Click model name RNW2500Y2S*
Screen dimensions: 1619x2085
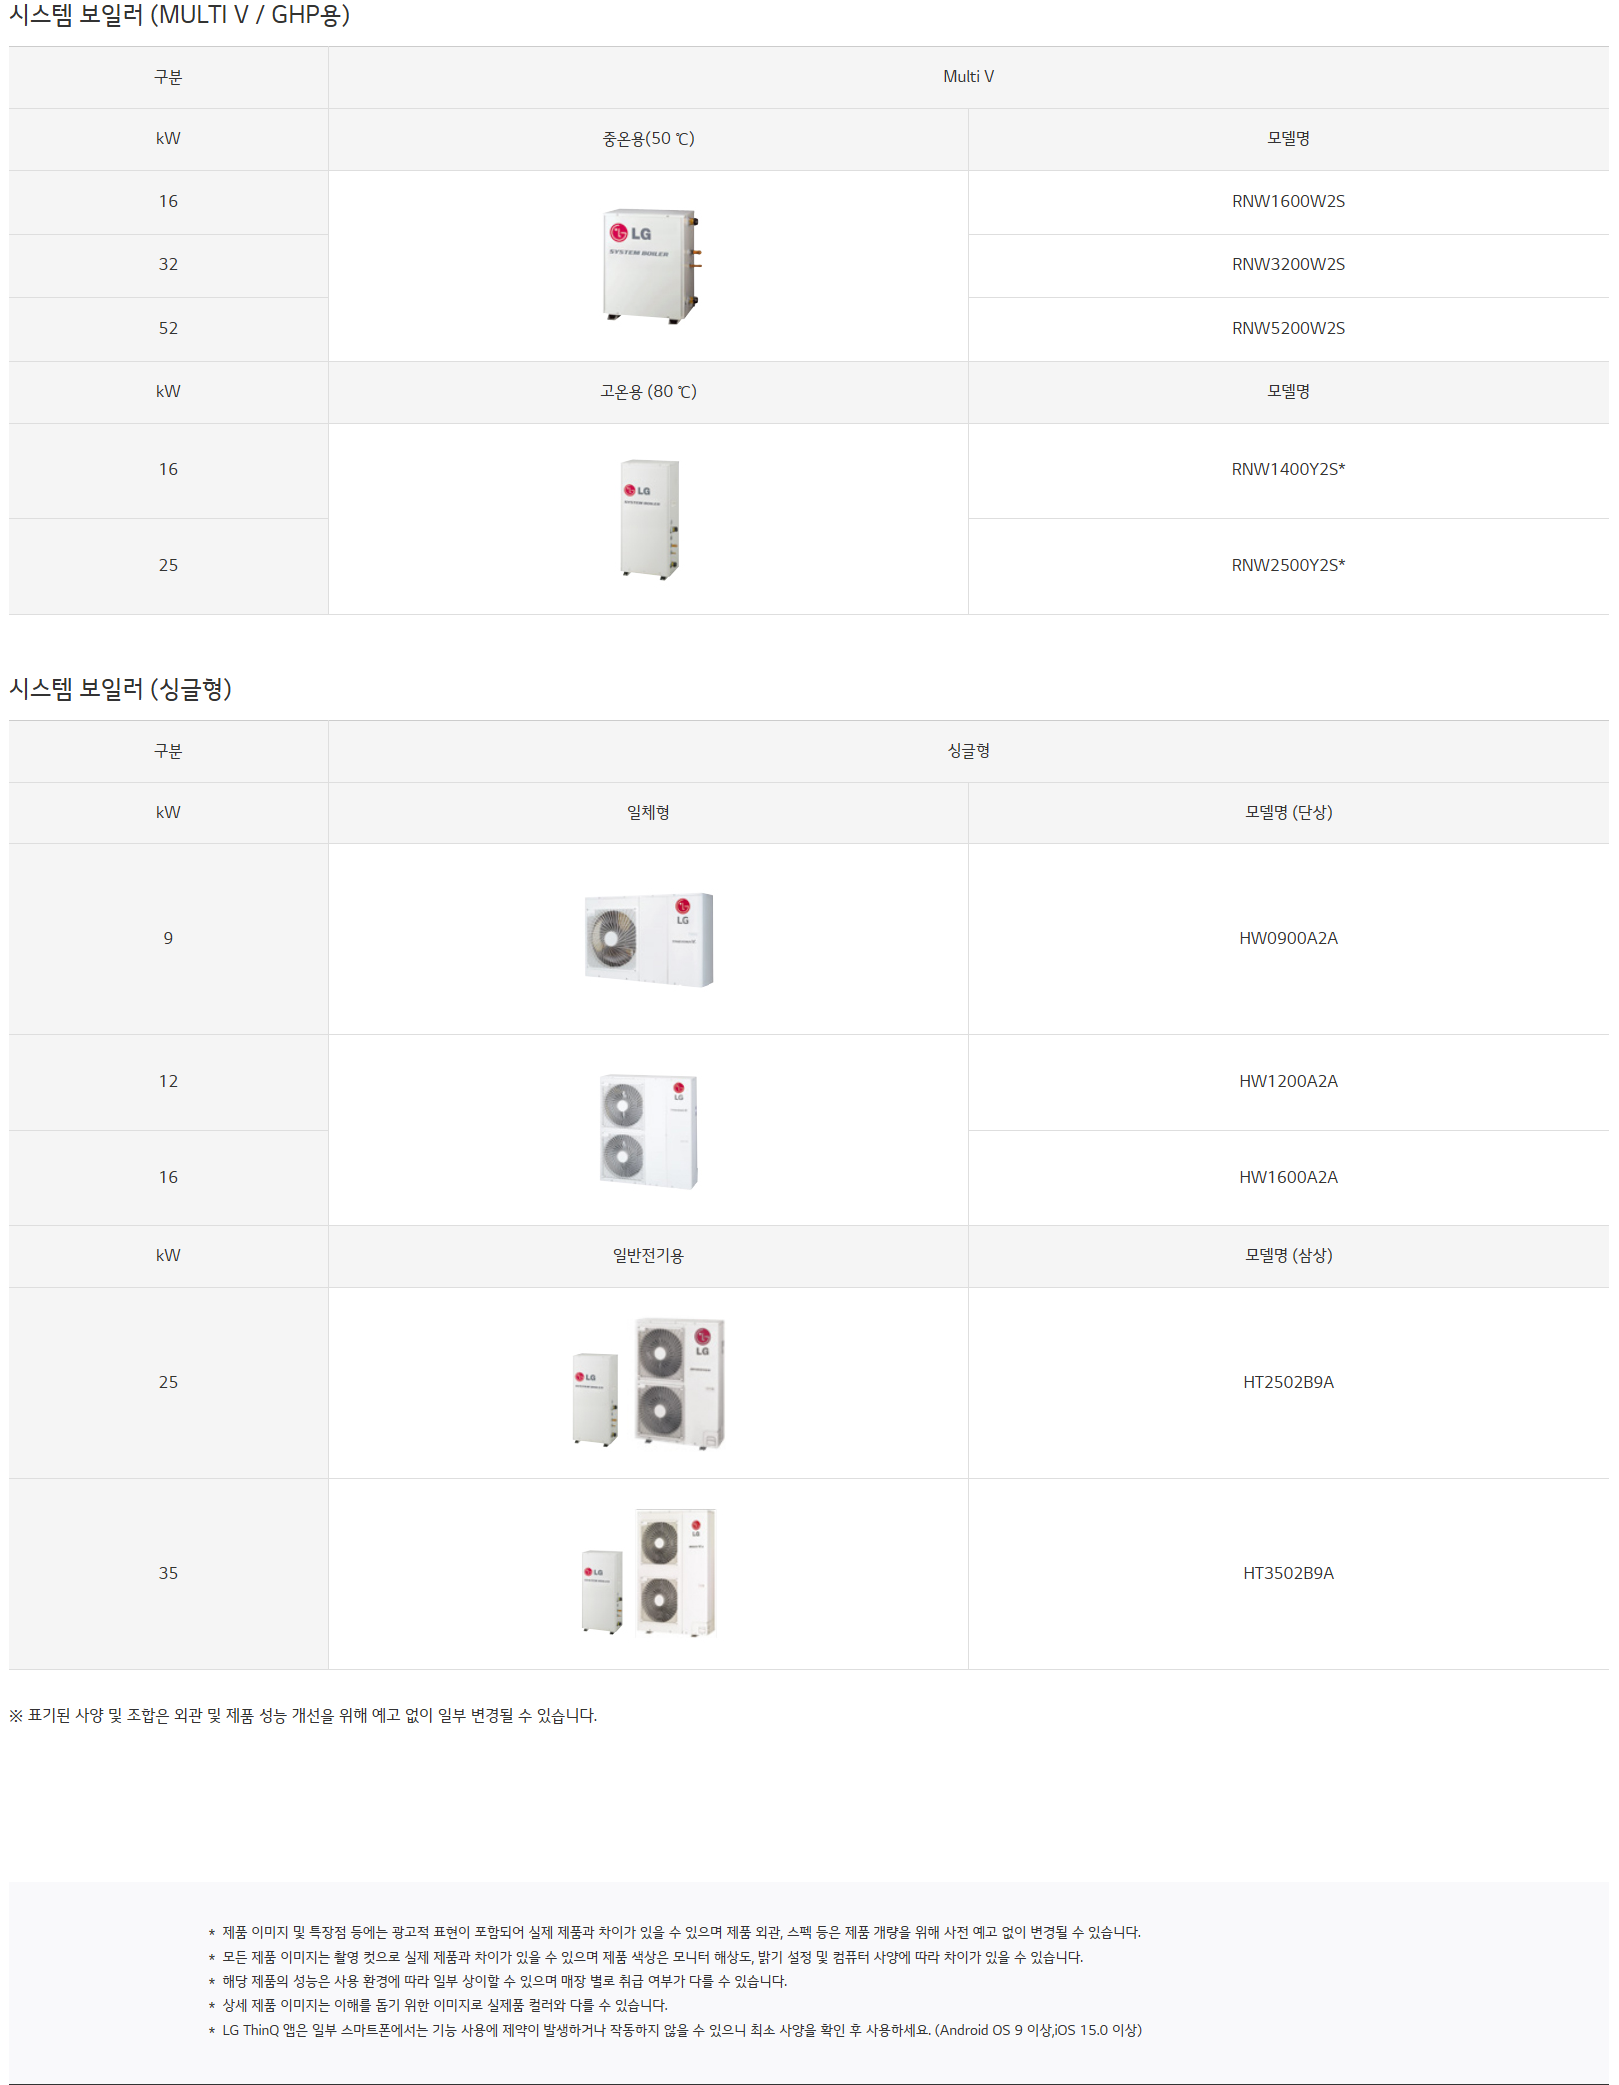coord(1287,565)
